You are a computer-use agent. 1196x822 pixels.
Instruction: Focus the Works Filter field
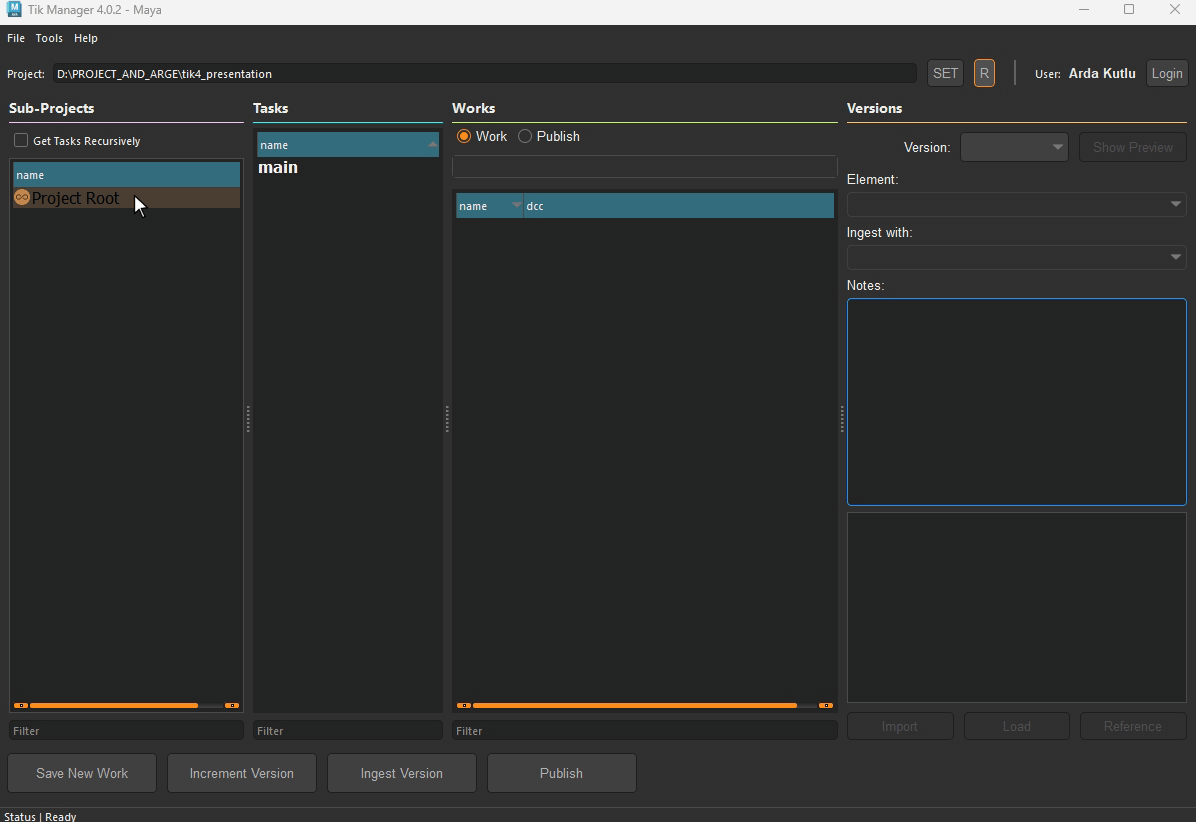pyautogui.click(x=645, y=730)
